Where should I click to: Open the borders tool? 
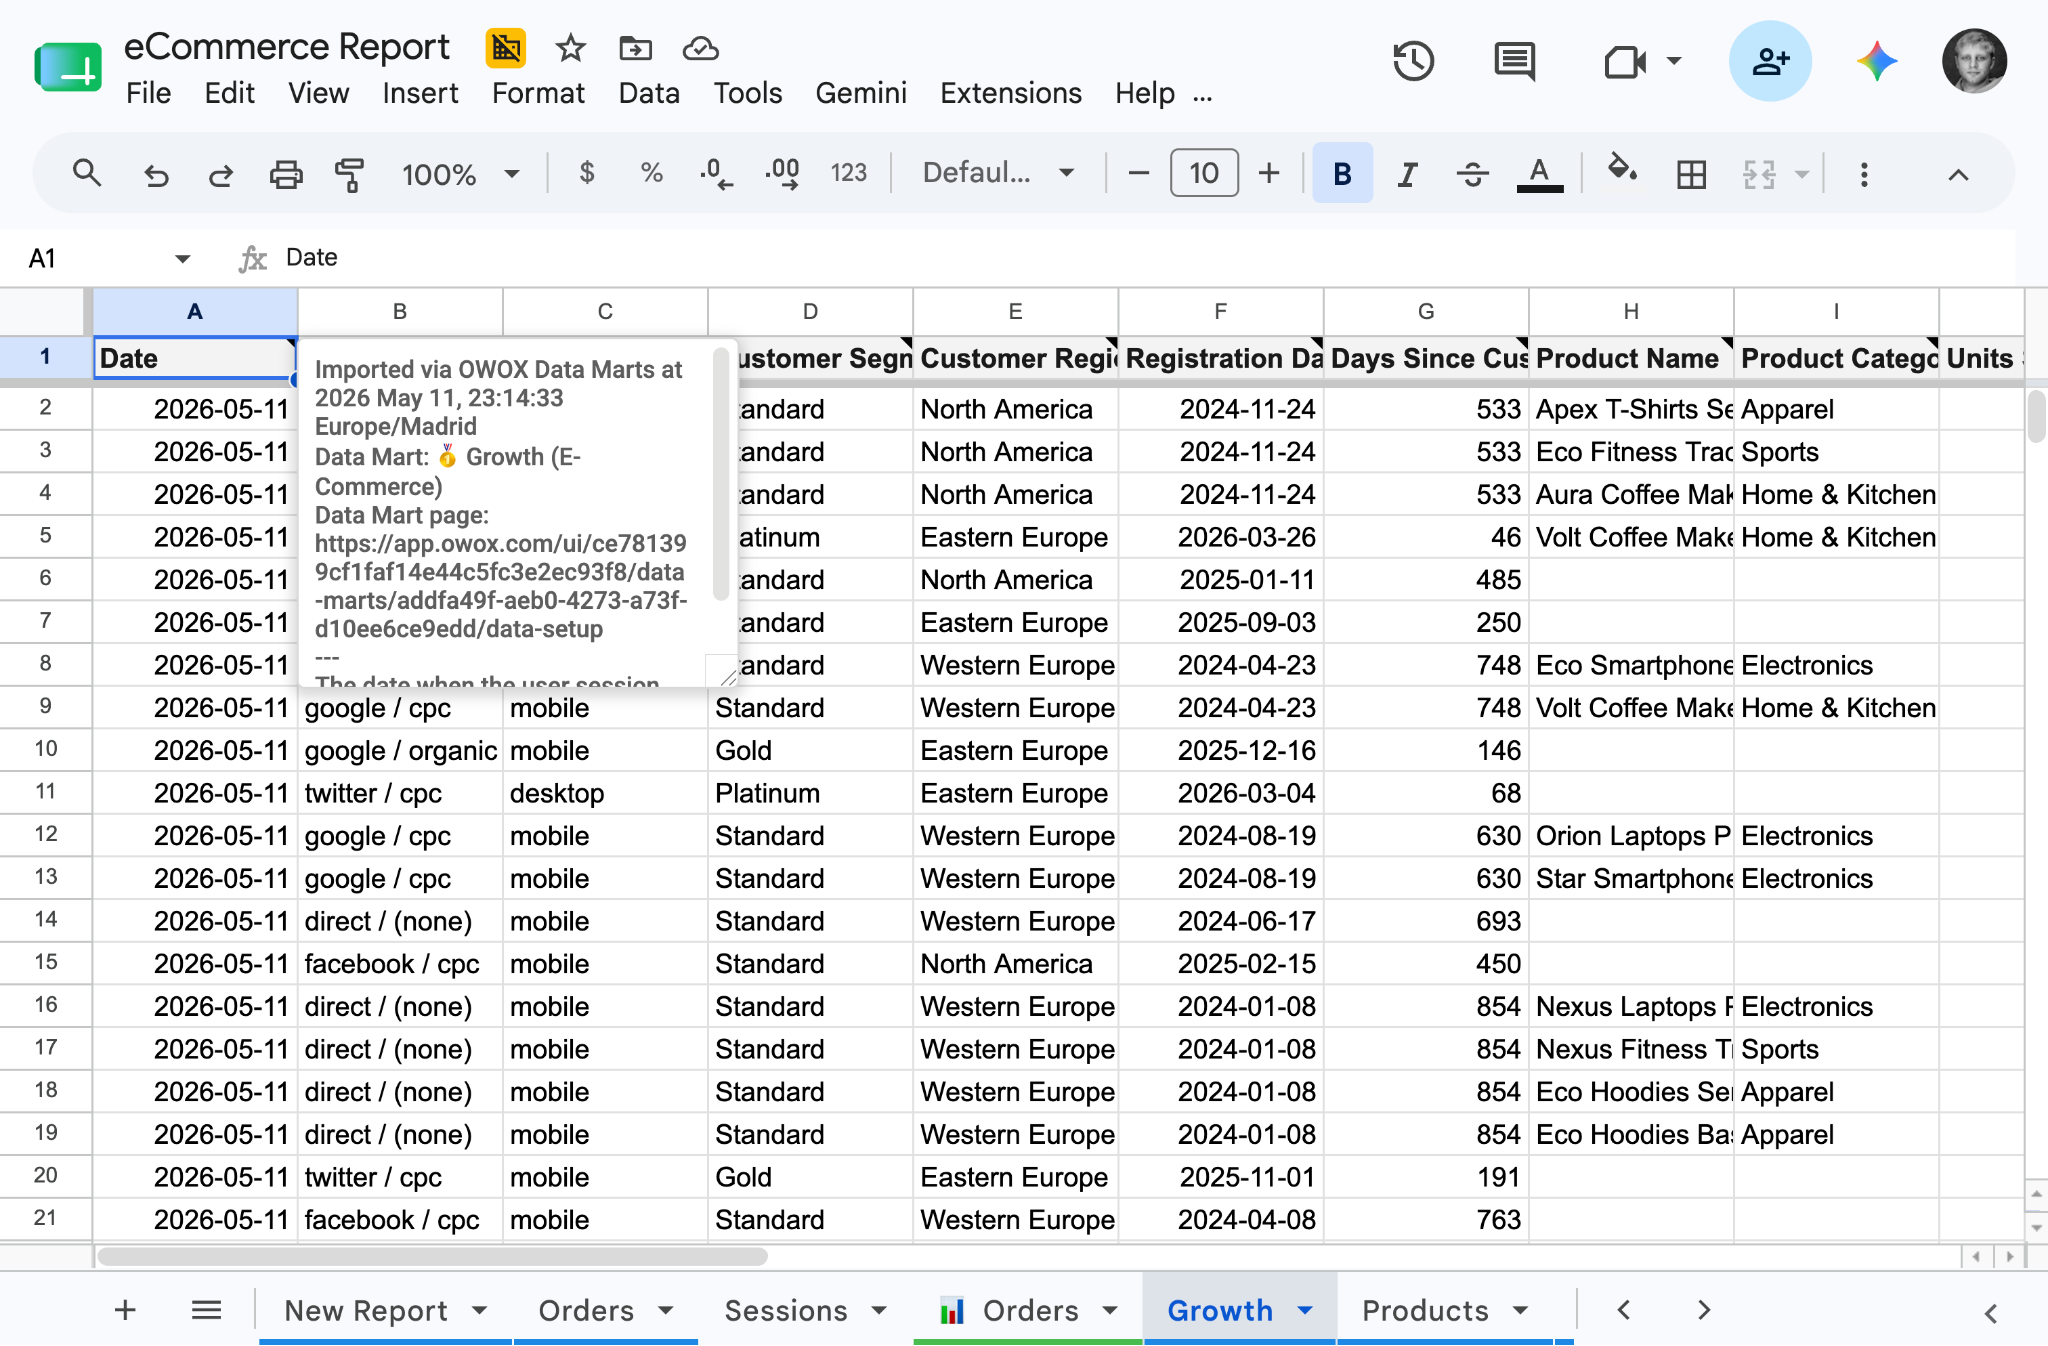point(1691,175)
